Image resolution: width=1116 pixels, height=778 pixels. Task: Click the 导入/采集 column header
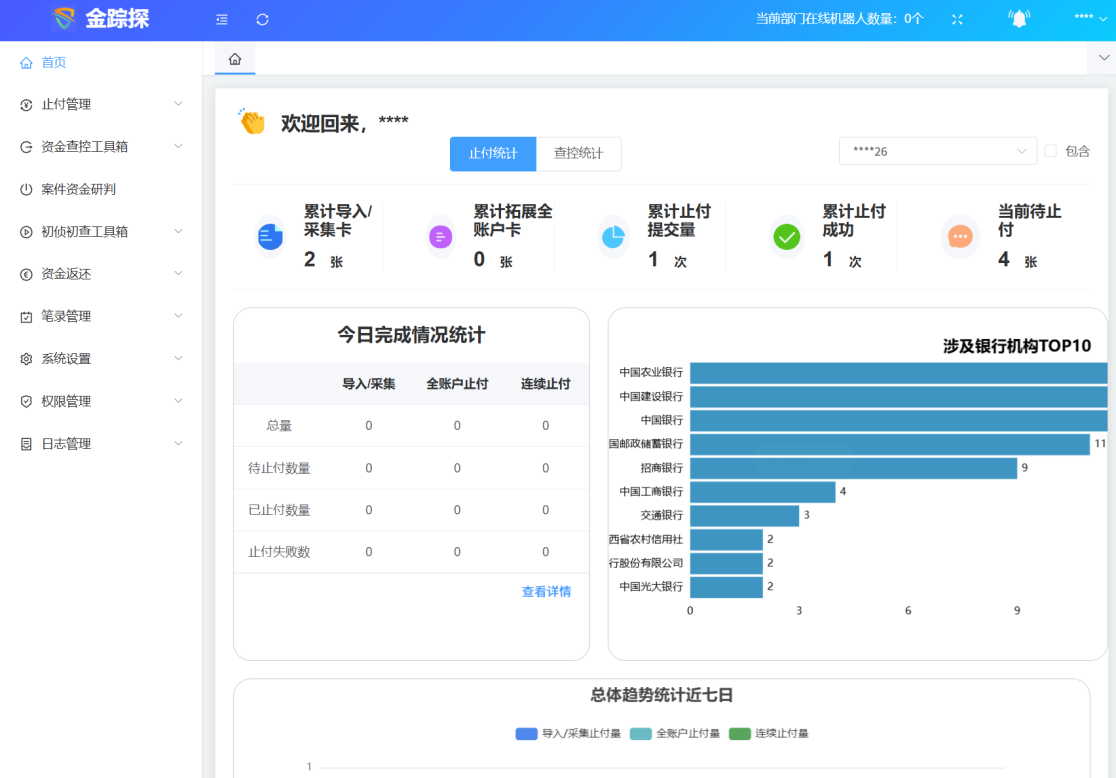point(369,384)
